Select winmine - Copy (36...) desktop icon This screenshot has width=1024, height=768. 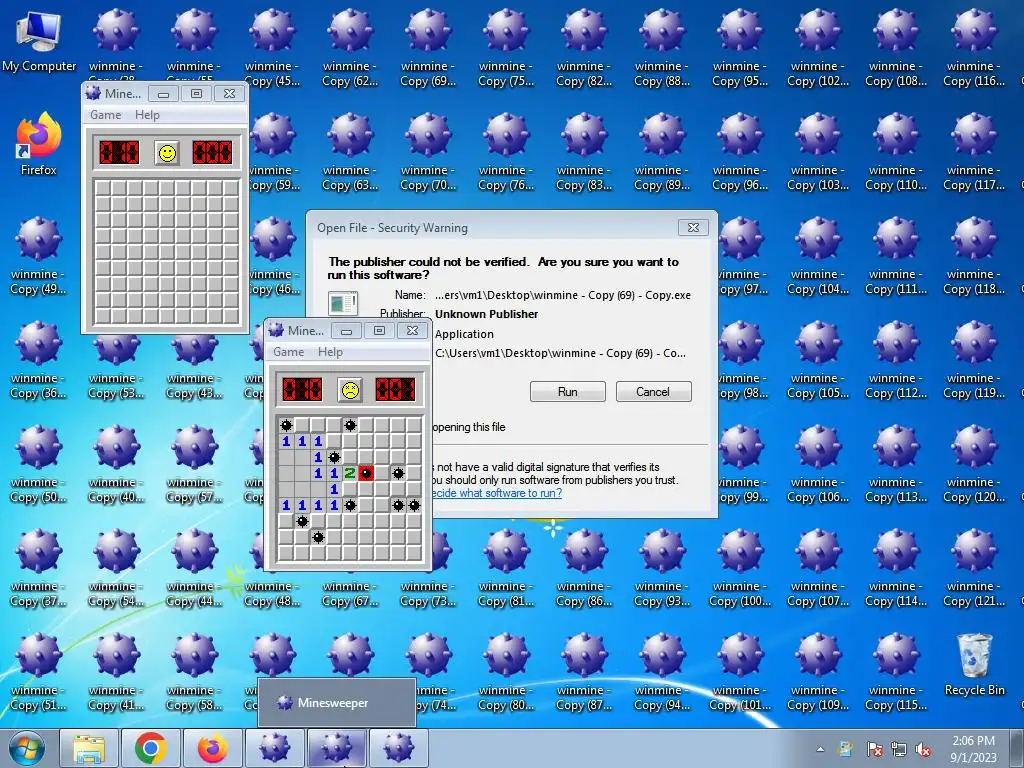point(39,360)
